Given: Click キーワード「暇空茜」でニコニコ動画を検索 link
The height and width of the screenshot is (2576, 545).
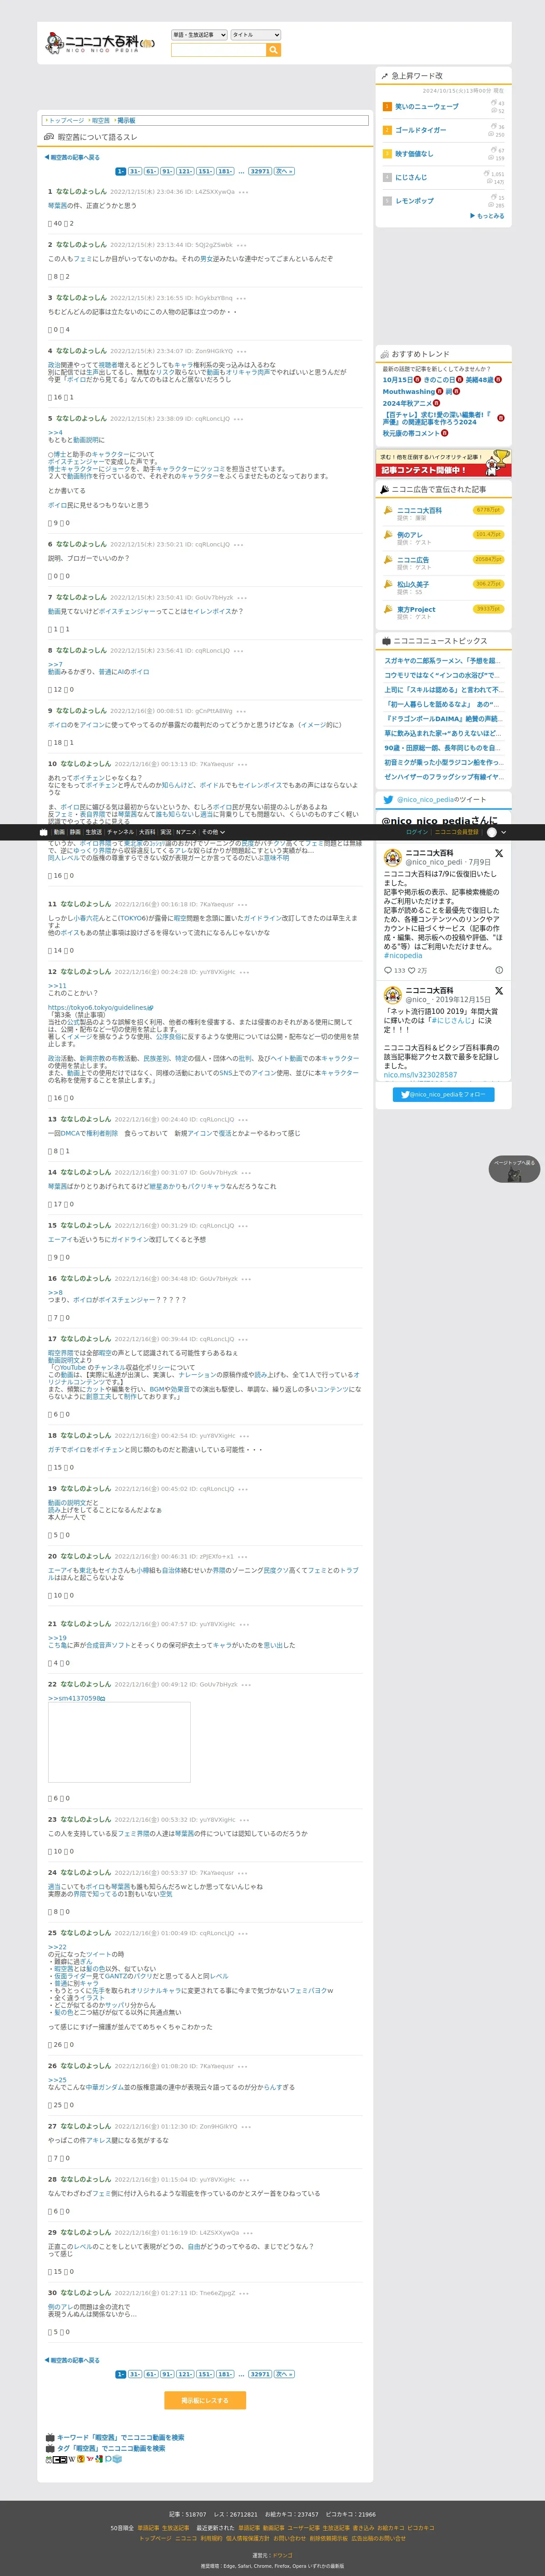Looking at the screenshot, I should 120,2437.
